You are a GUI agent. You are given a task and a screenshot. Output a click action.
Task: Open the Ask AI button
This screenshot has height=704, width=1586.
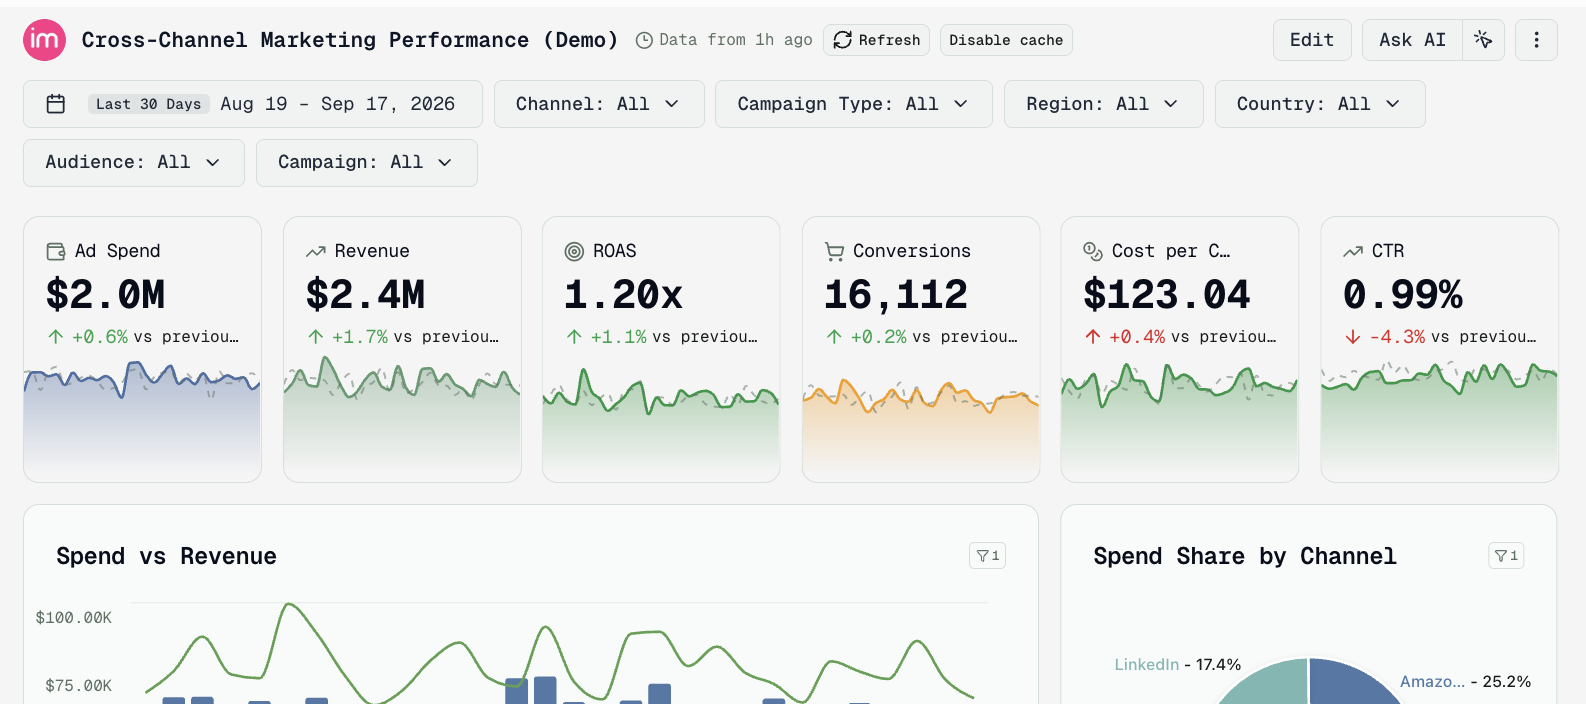click(x=1412, y=40)
